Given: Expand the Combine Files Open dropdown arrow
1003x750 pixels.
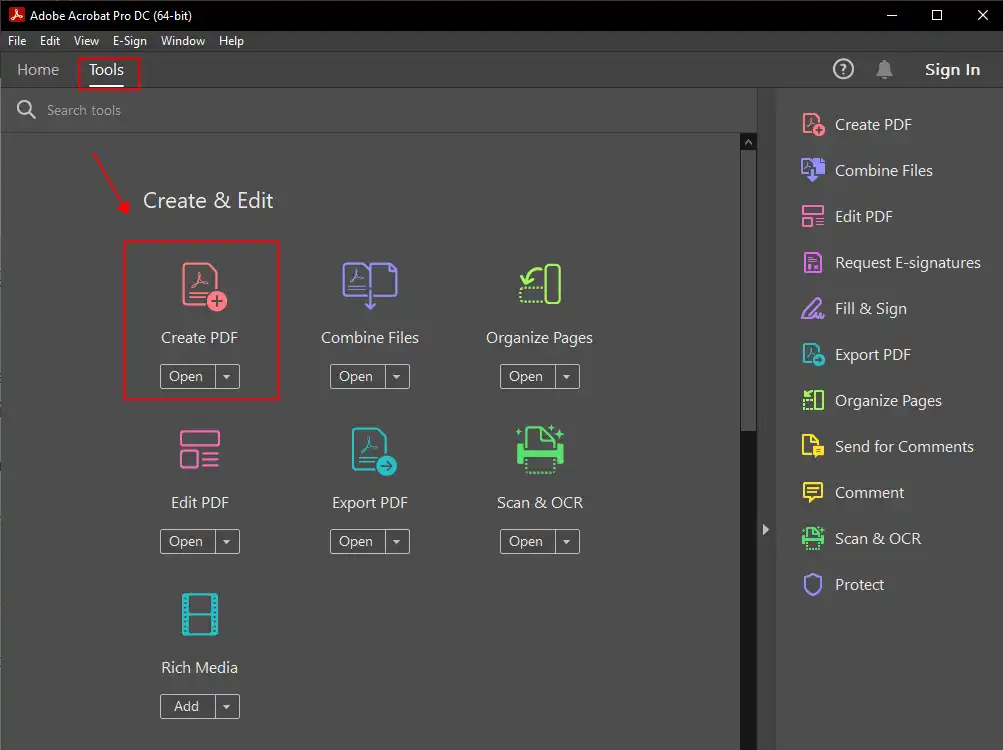Looking at the screenshot, I should click(x=397, y=376).
